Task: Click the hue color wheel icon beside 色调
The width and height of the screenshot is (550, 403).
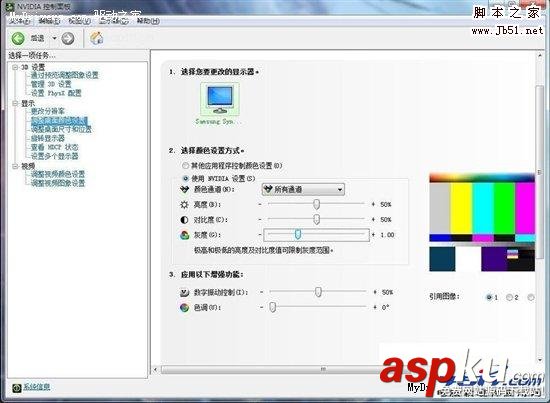Action: tap(185, 308)
